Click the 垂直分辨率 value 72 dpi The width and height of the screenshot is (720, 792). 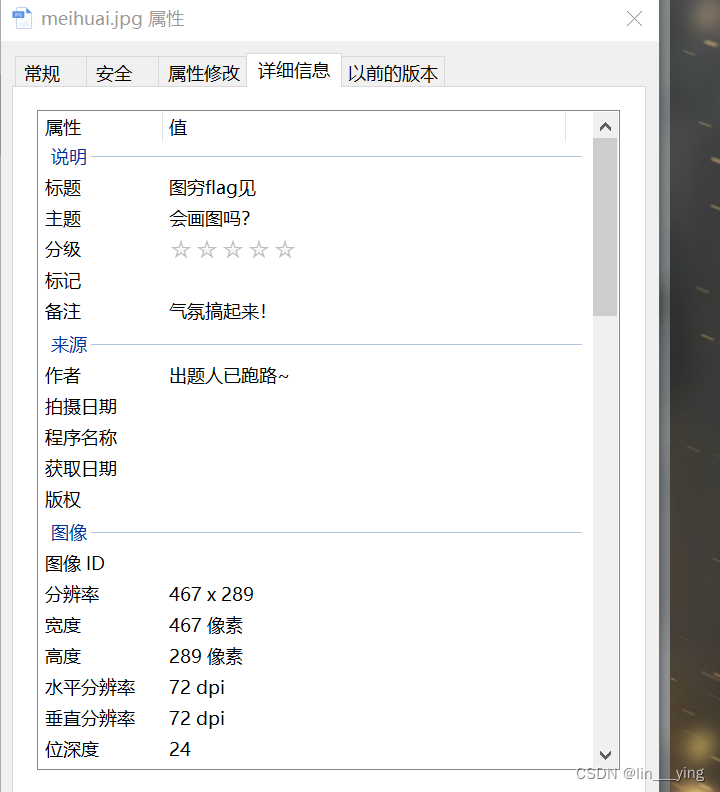[x=197, y=718]
